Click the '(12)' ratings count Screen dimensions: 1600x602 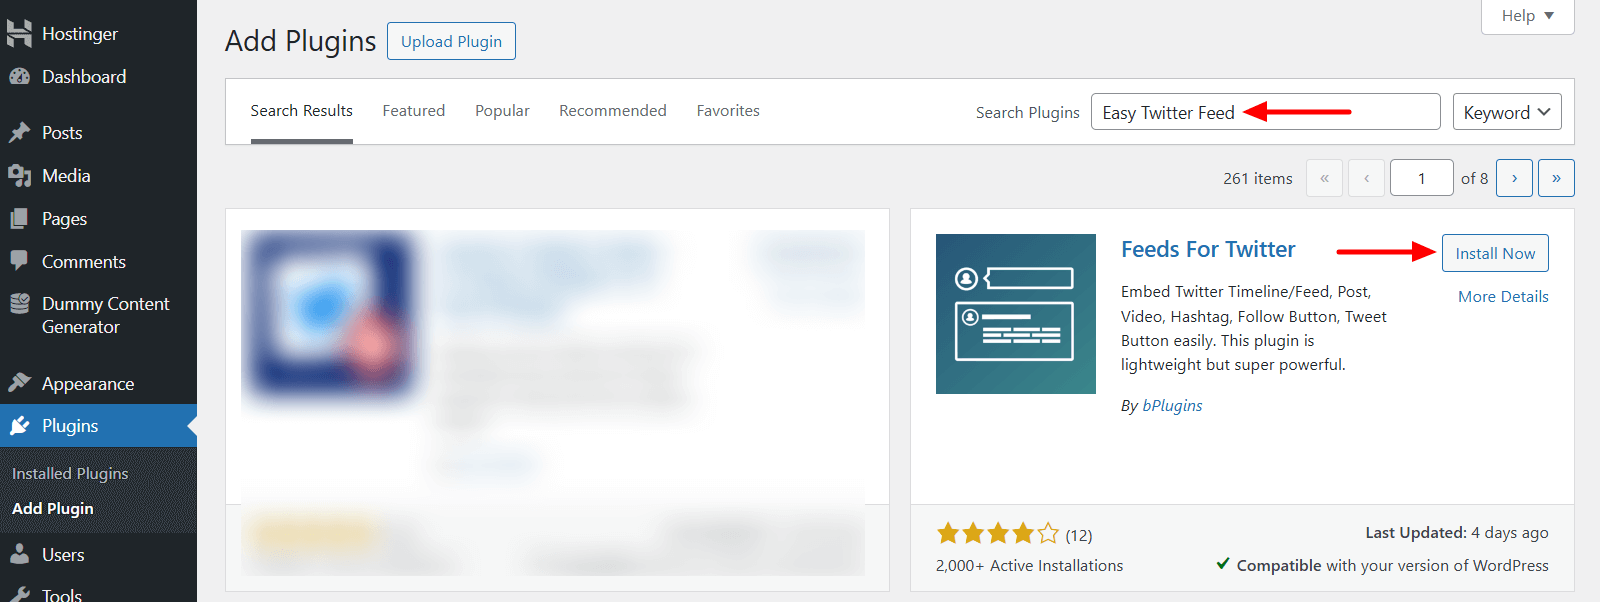pyautogui.click(x=1078, y=535)
